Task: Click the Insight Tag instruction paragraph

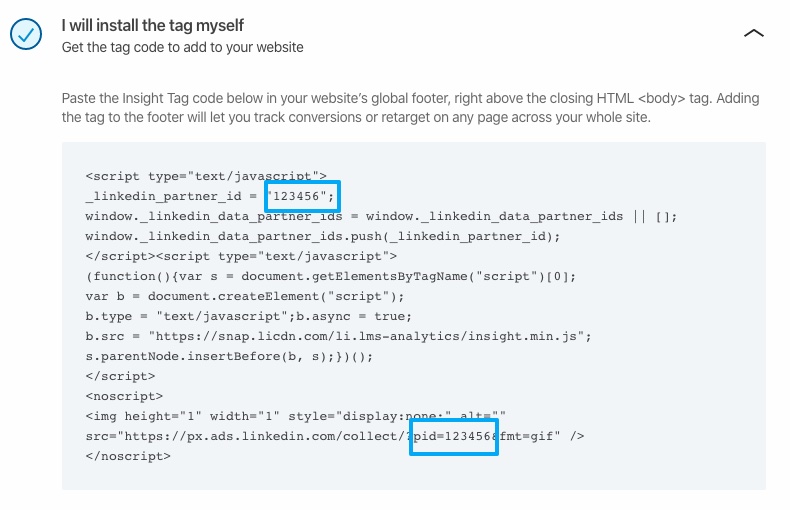Action: click(x=410, y=107)
